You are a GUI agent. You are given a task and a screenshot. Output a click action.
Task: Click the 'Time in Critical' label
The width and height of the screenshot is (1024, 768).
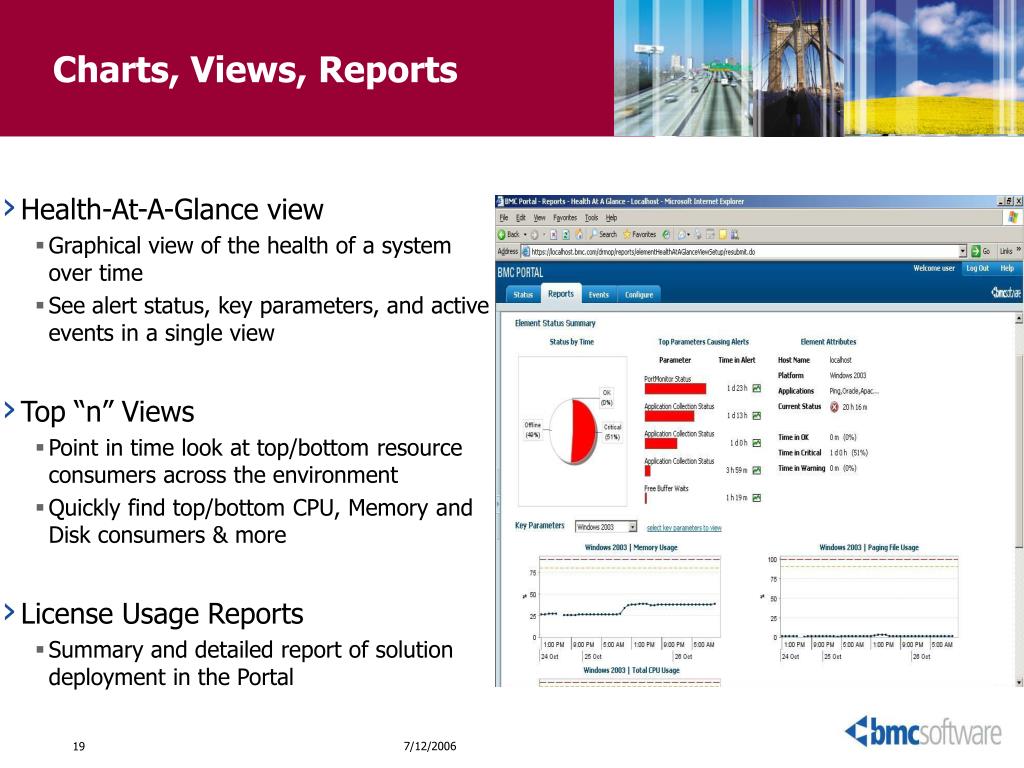pos(799,453)
